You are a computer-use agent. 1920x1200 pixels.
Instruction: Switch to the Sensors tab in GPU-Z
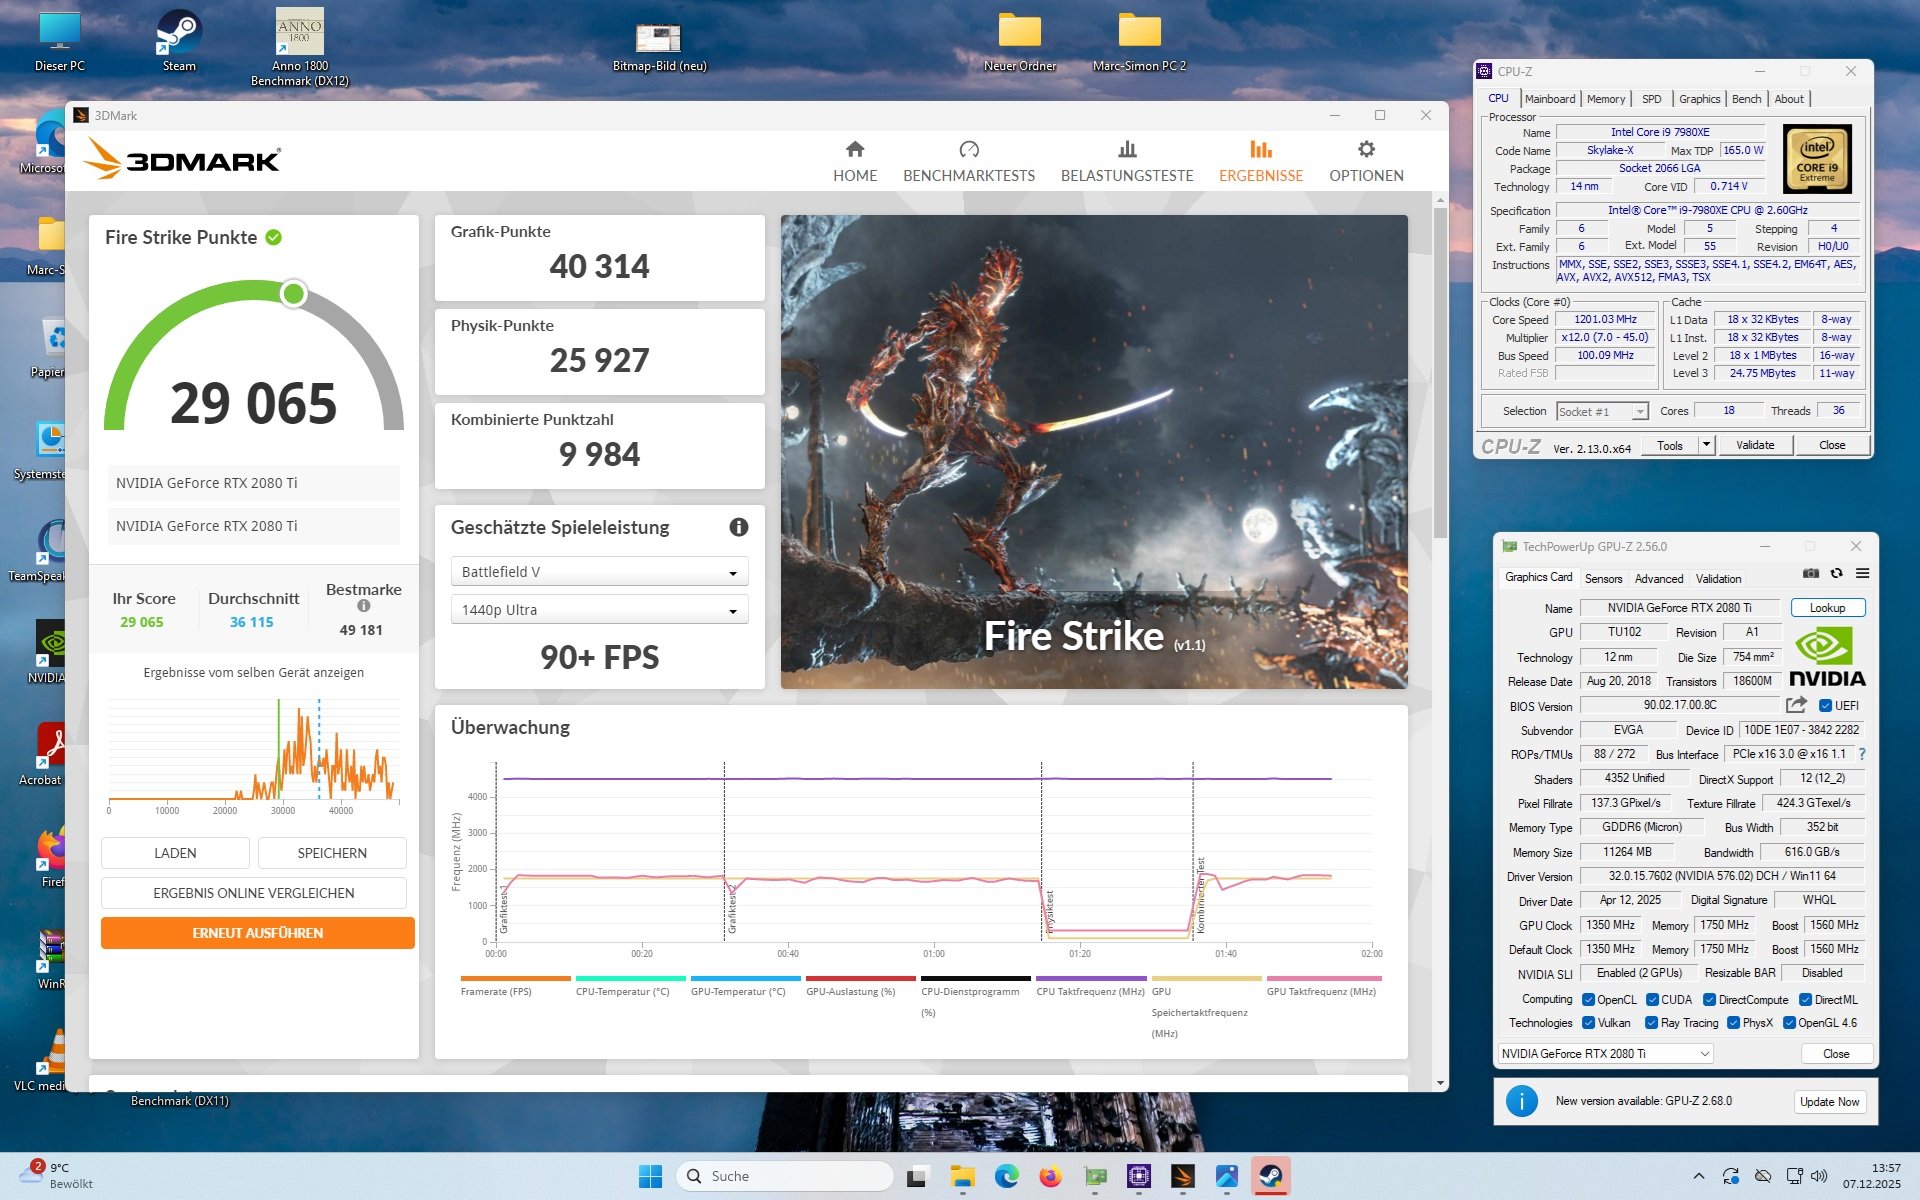point(1603,579)
